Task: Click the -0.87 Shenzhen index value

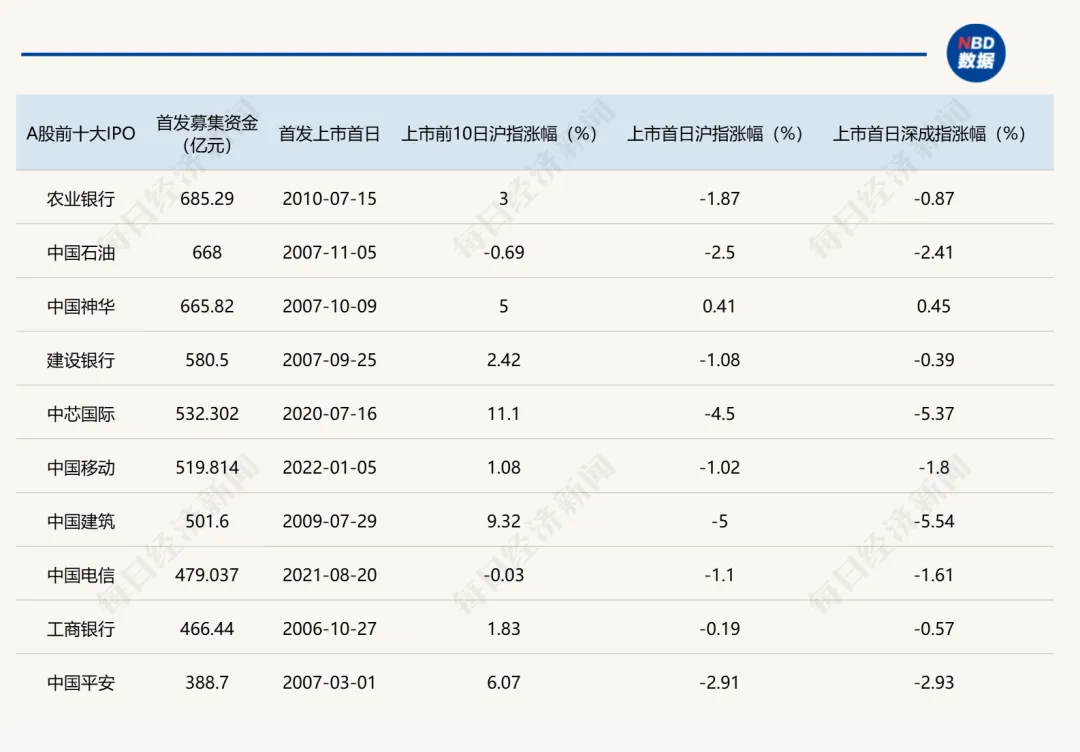Action: click(934, 199)
